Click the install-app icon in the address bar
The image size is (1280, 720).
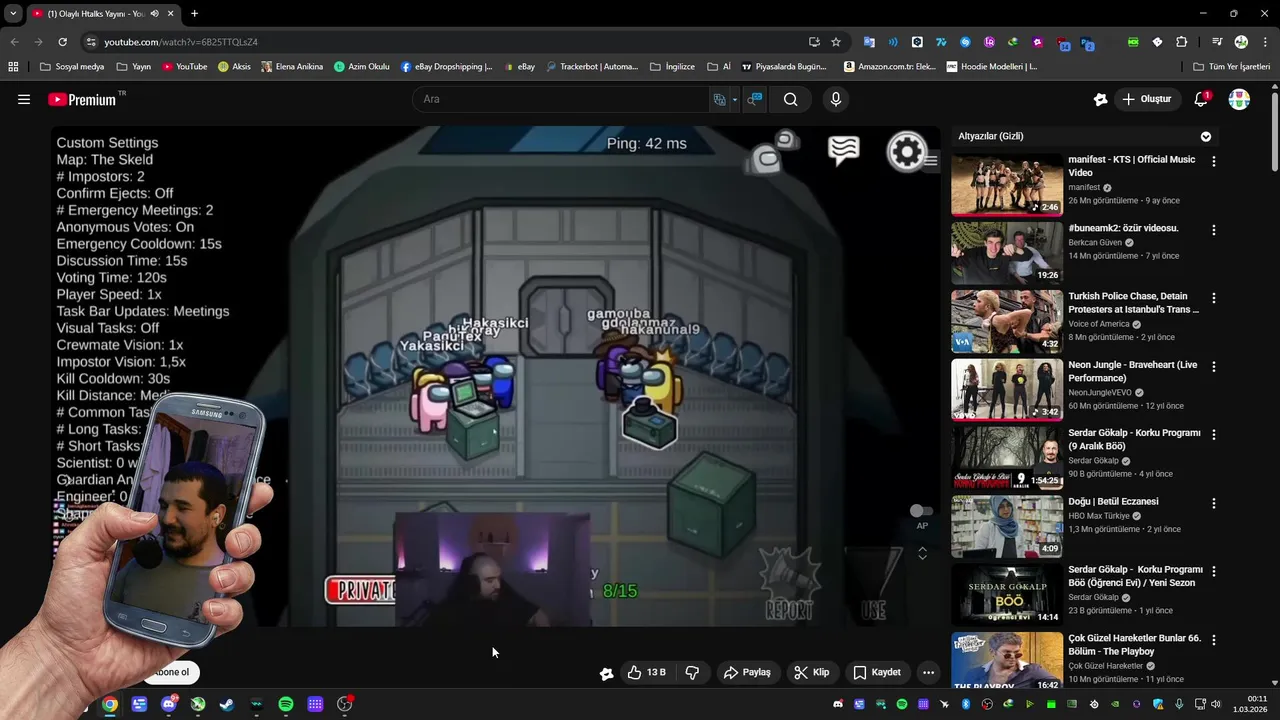coord(814,42)
